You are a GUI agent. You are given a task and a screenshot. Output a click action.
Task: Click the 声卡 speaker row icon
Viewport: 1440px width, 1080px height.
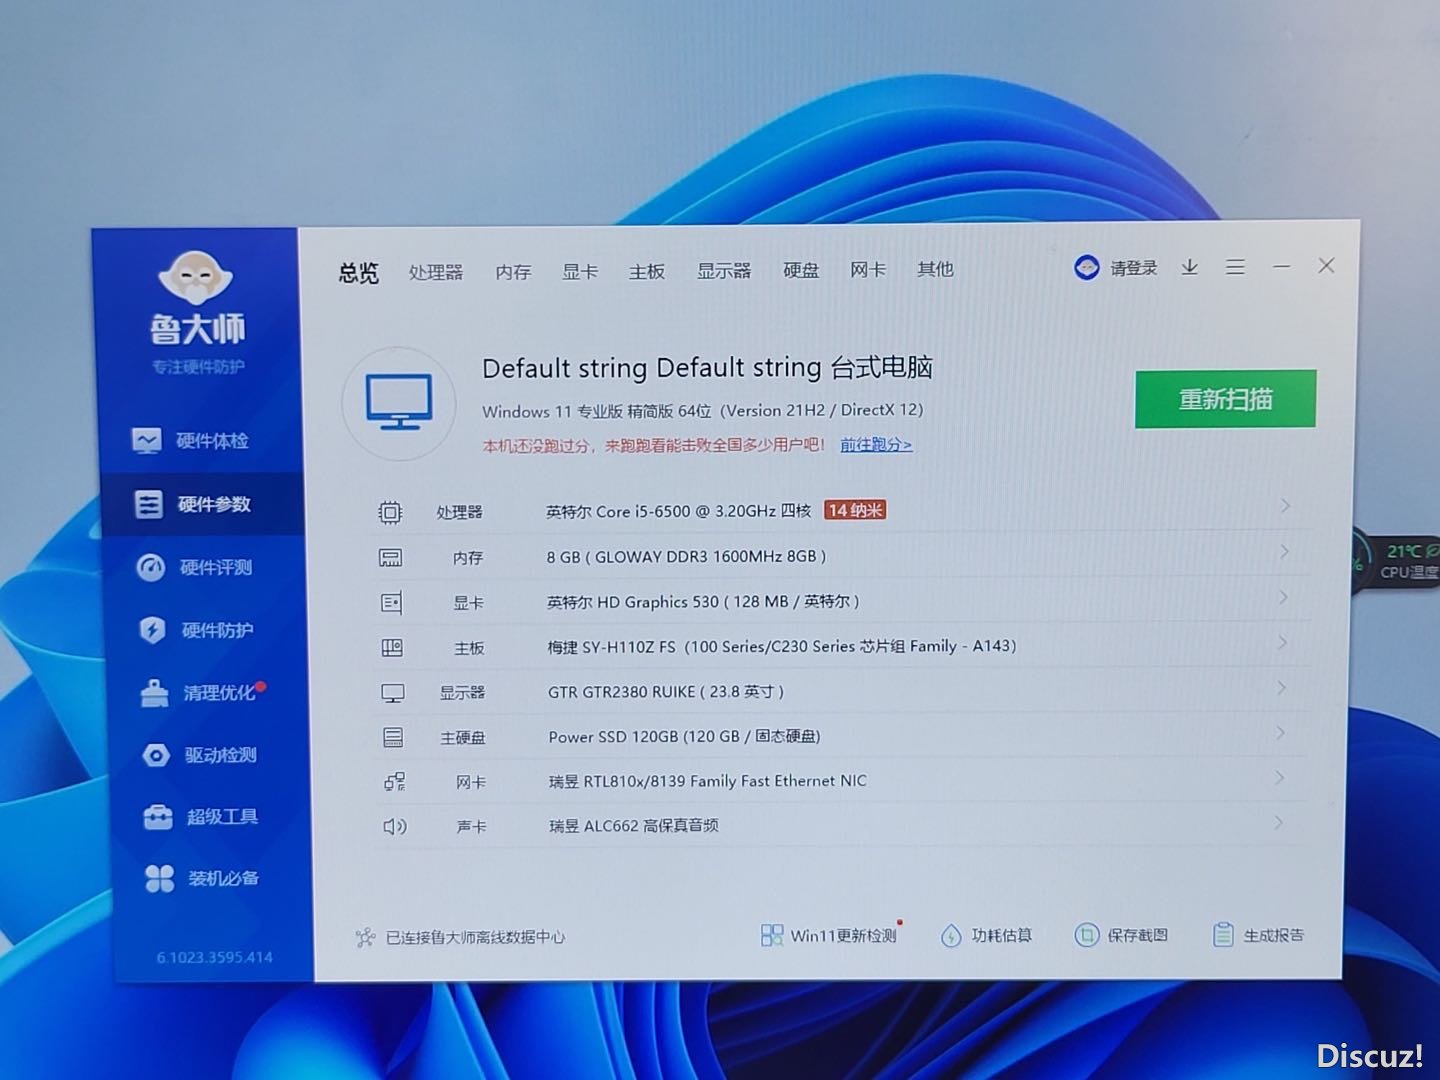coord(395,827)
